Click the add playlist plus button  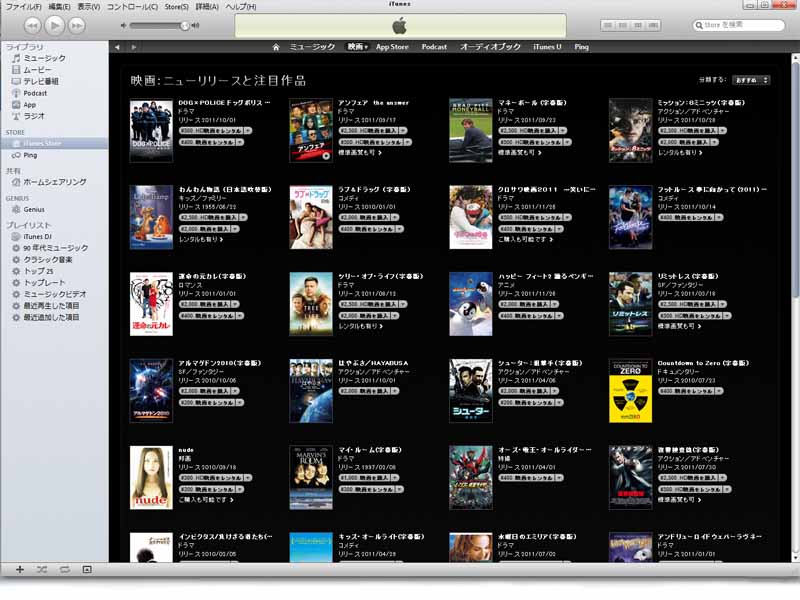pos(20,569)
